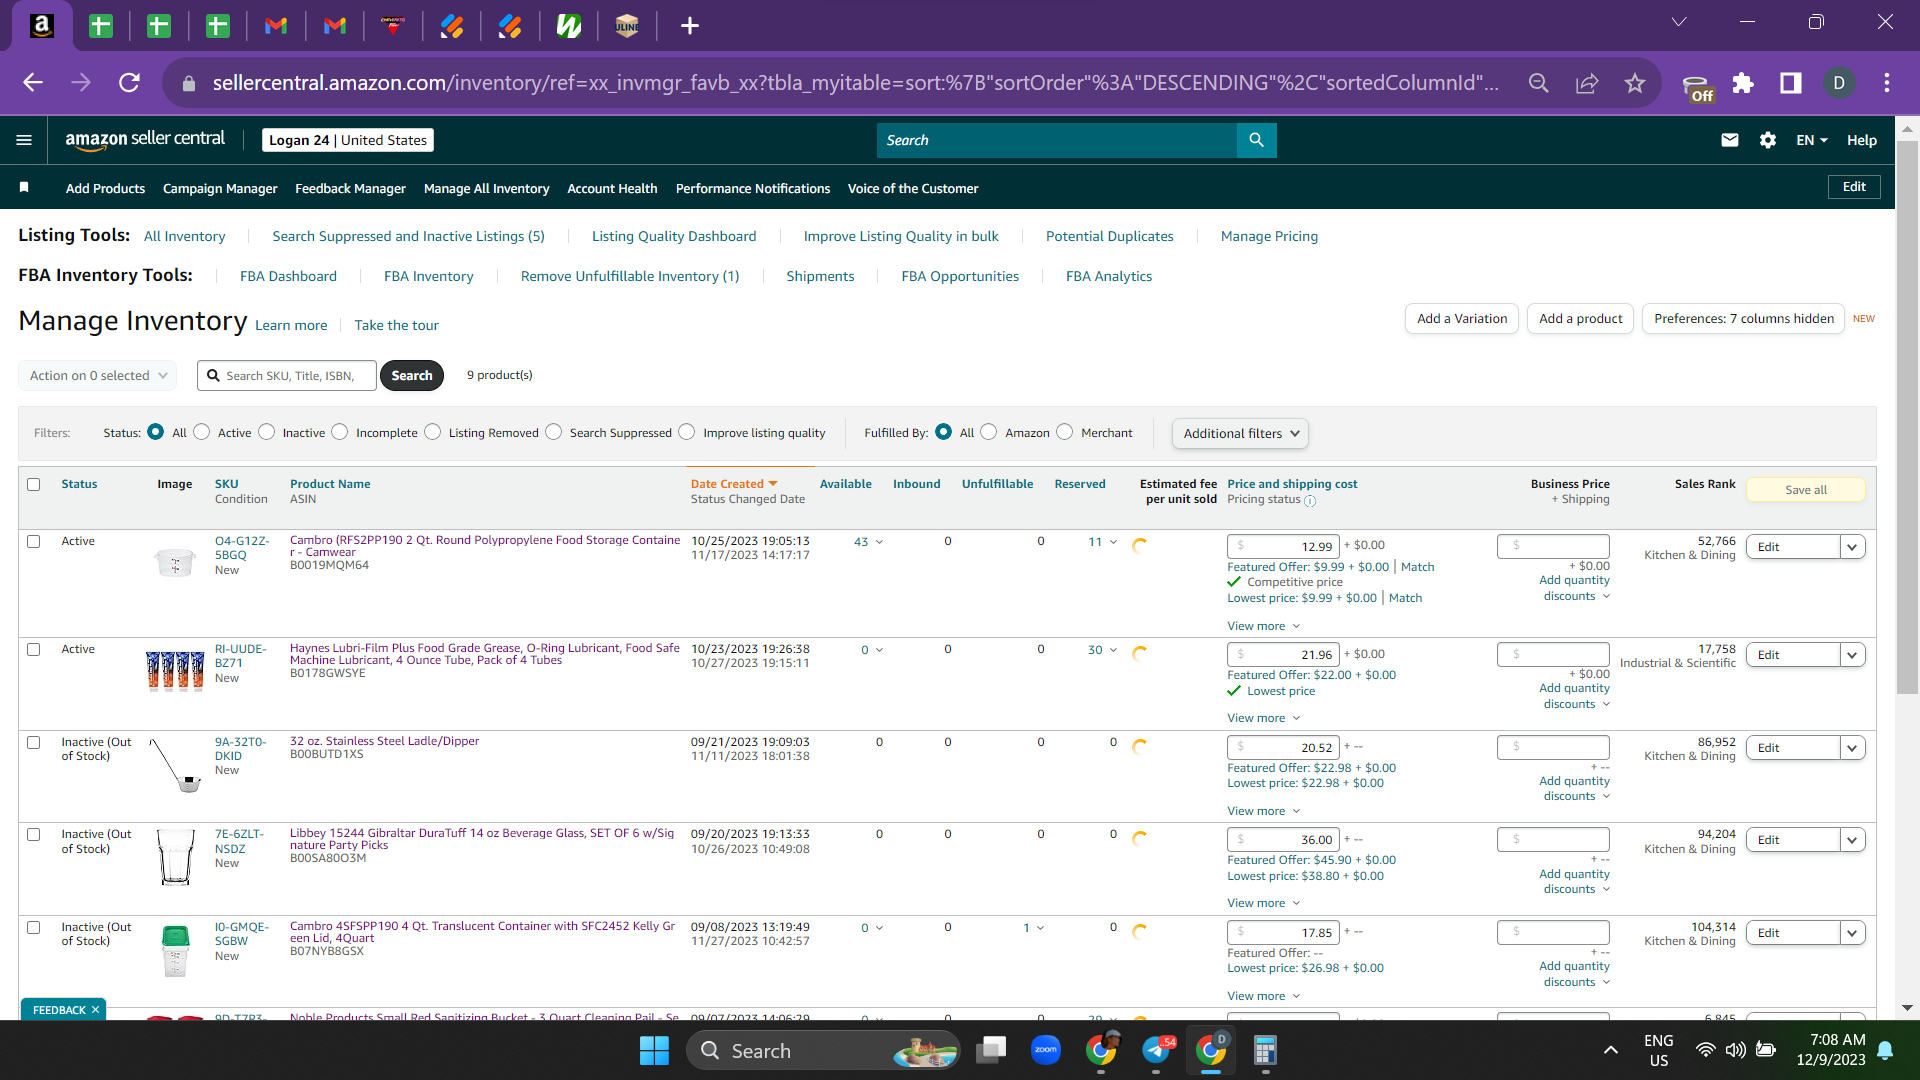
Task: Open the Action on 0 selected dropdown
Action: click(98, 375)
